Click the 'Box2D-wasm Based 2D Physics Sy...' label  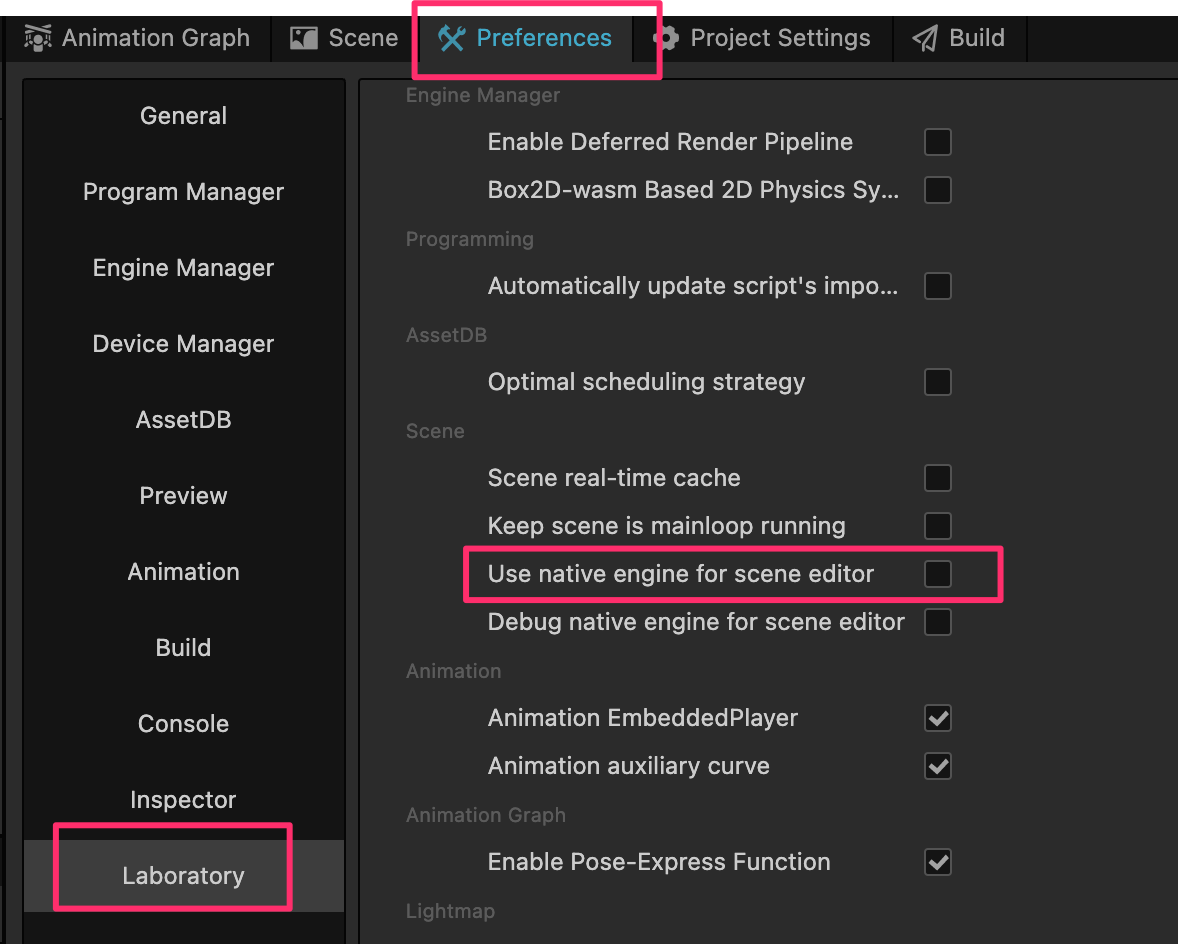[693, 190]
